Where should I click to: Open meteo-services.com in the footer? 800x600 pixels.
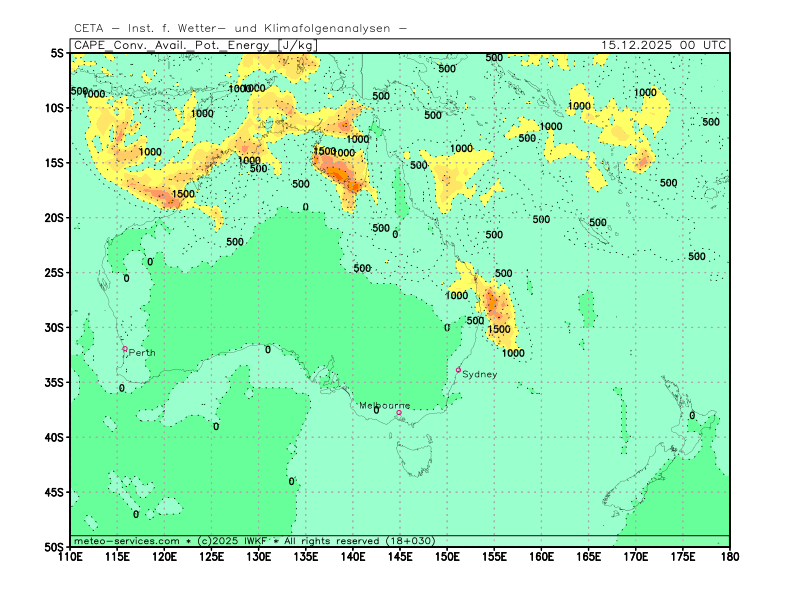pyautogui.click(x=127, y=541)
